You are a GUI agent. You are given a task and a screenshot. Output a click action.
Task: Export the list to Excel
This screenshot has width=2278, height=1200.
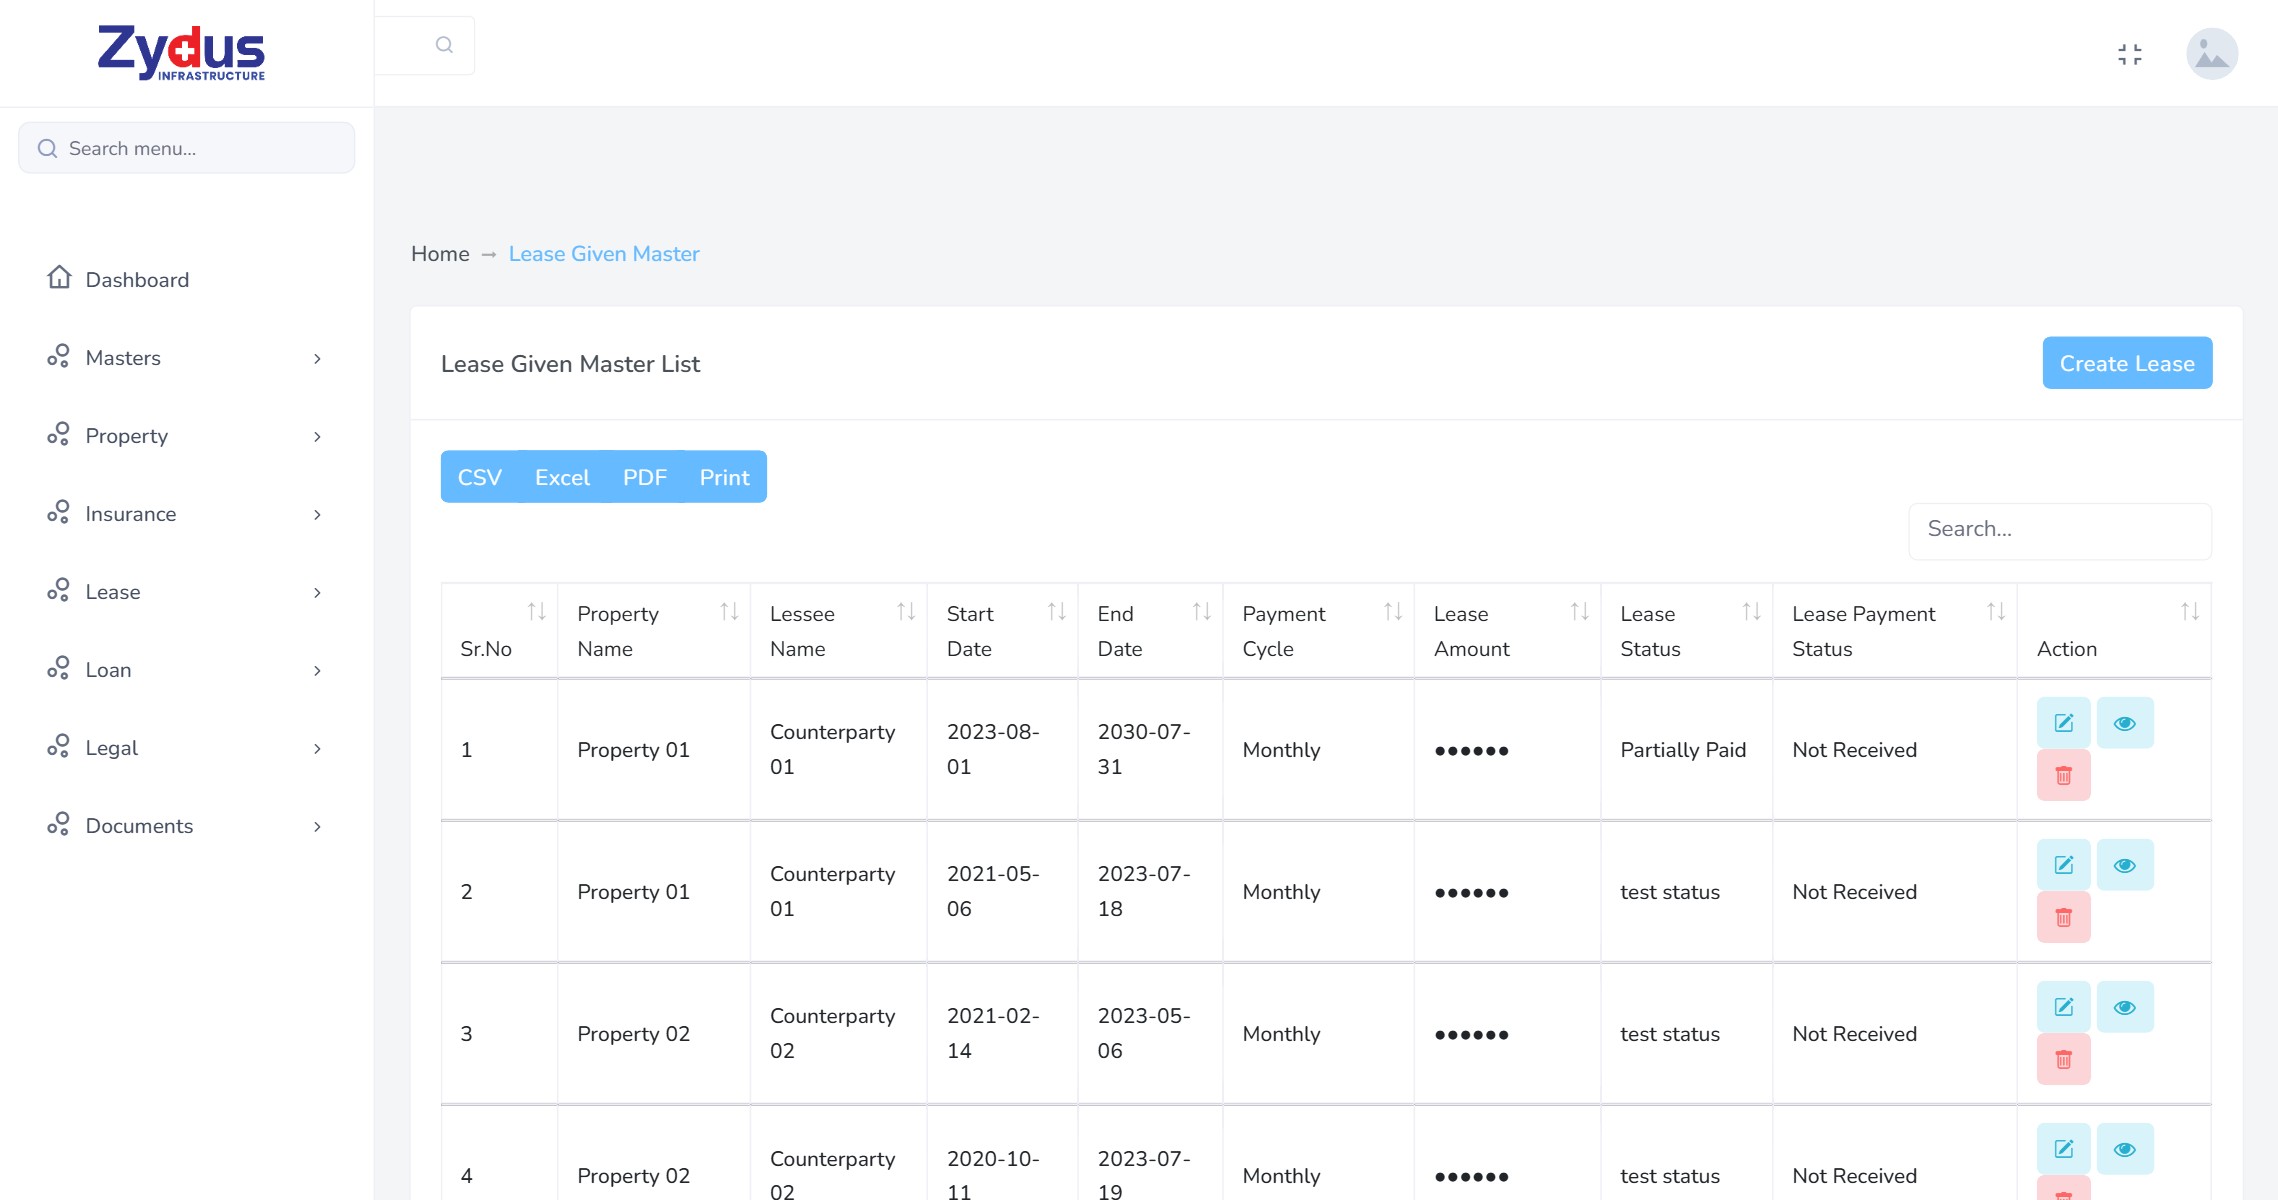562,477
